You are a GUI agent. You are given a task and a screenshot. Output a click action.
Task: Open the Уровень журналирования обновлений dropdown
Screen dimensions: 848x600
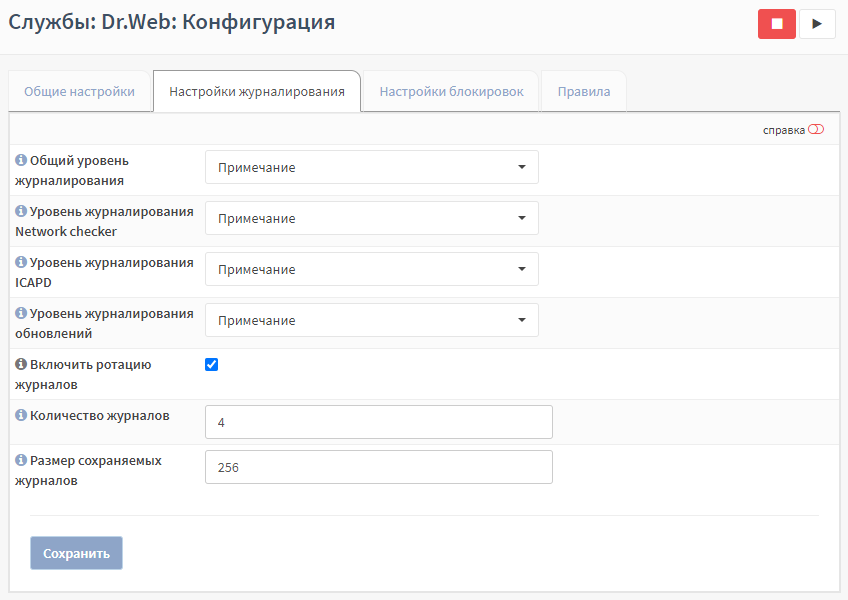[x=372, y=320]
